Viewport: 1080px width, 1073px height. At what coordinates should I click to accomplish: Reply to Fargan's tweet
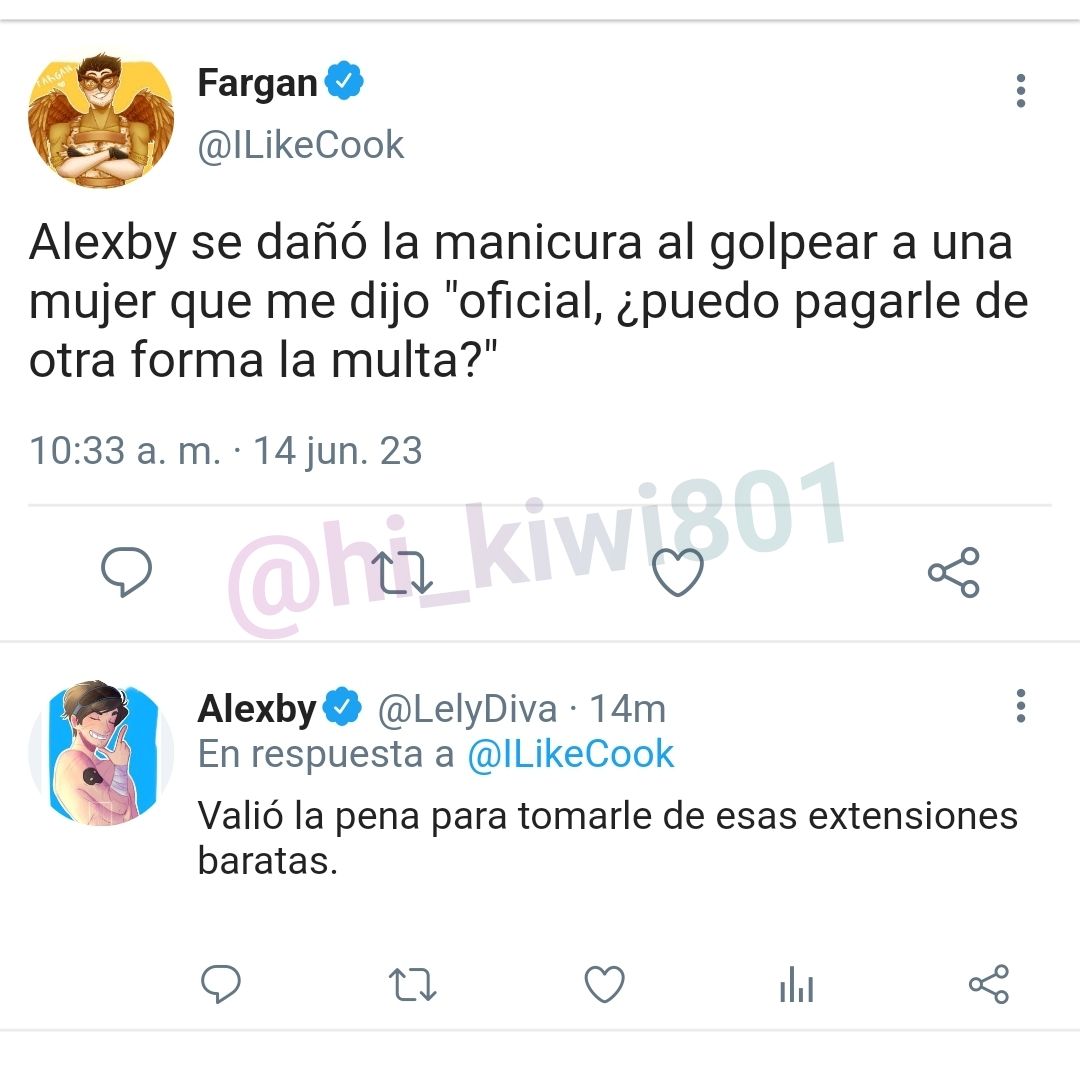126,572
